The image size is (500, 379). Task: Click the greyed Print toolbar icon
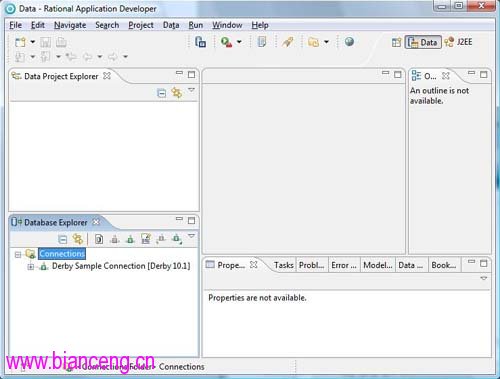61,42
